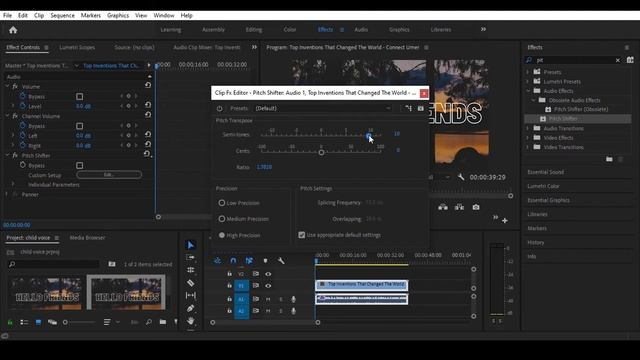
Task: Reset the Pitch Shifter effect
Action: (x=147, y=154)
